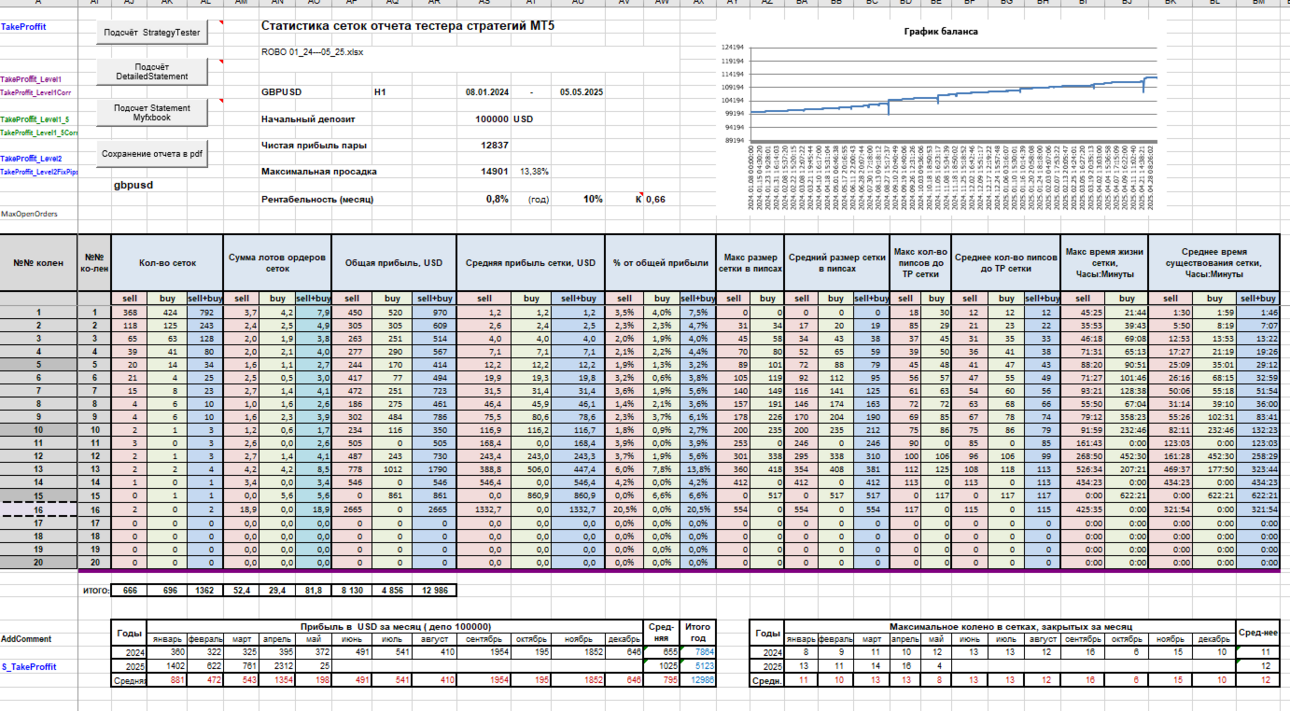Select the TakeProffit_Level2 cell
The height and width of the screenshot is (711, 1290).
click(31, 159)
